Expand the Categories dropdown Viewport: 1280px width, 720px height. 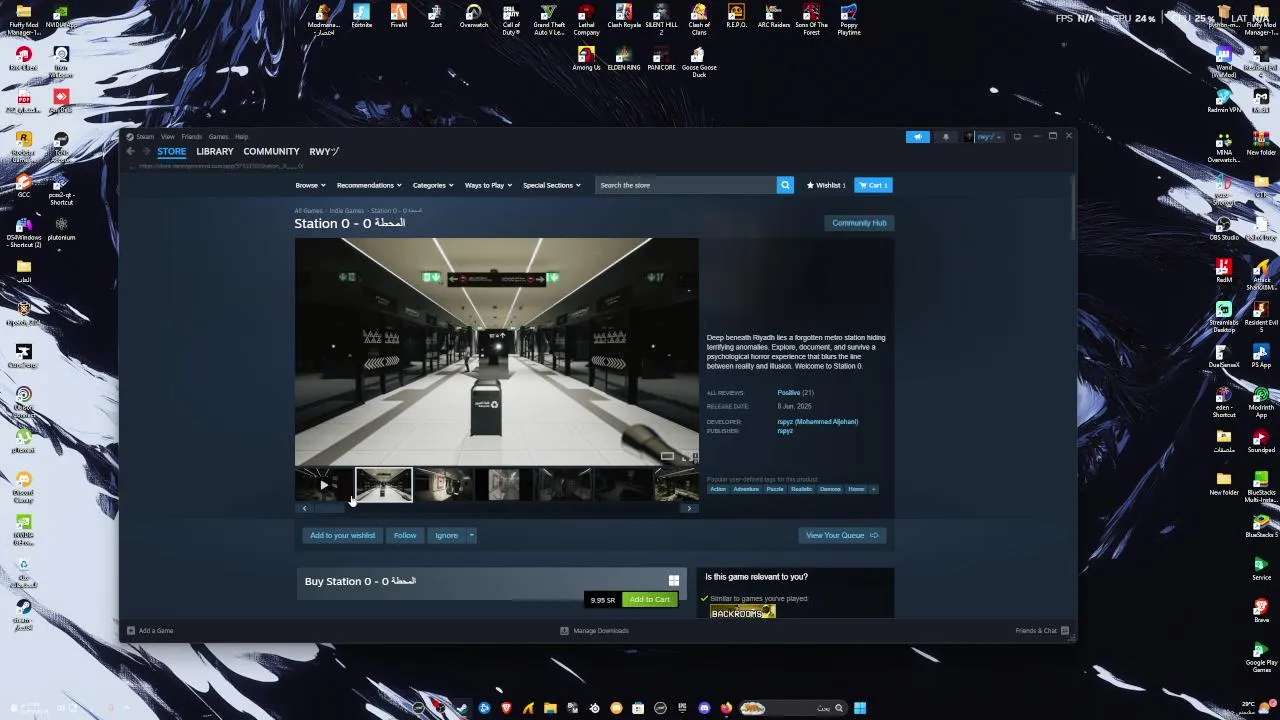[x=433, y=185]
